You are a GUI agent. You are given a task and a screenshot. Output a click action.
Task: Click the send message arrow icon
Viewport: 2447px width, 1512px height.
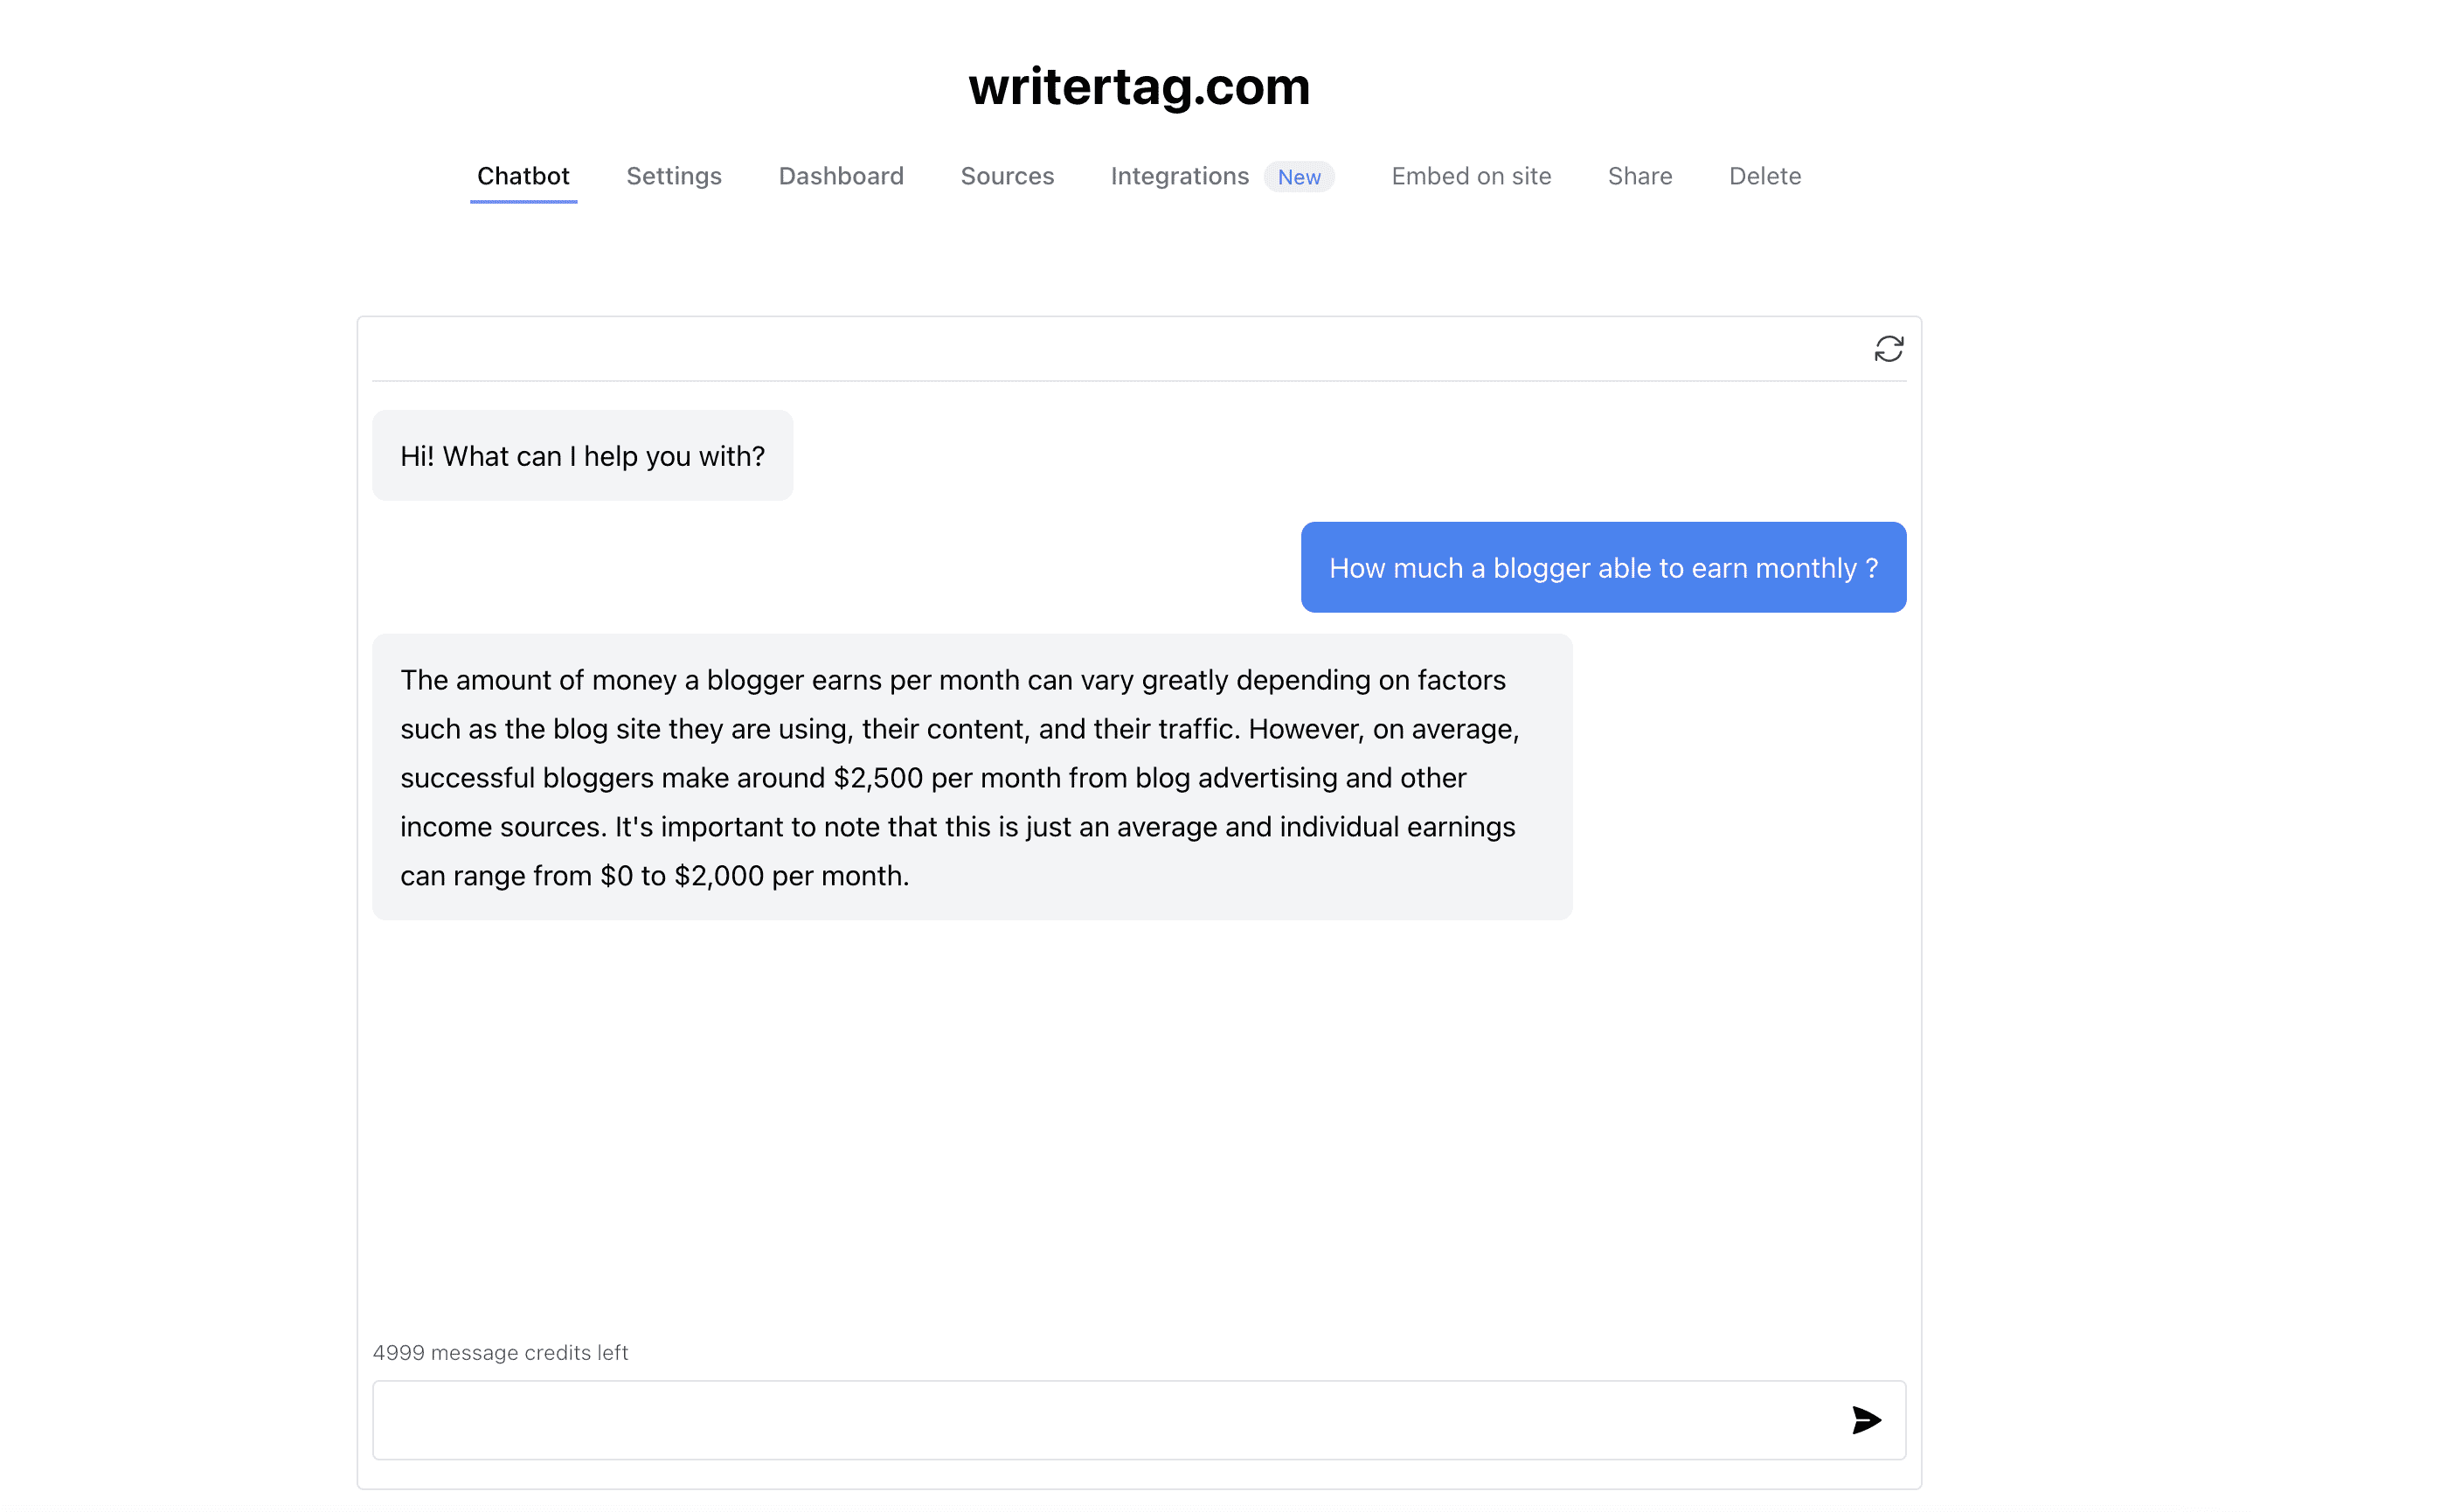(x=1866, y=1420)
